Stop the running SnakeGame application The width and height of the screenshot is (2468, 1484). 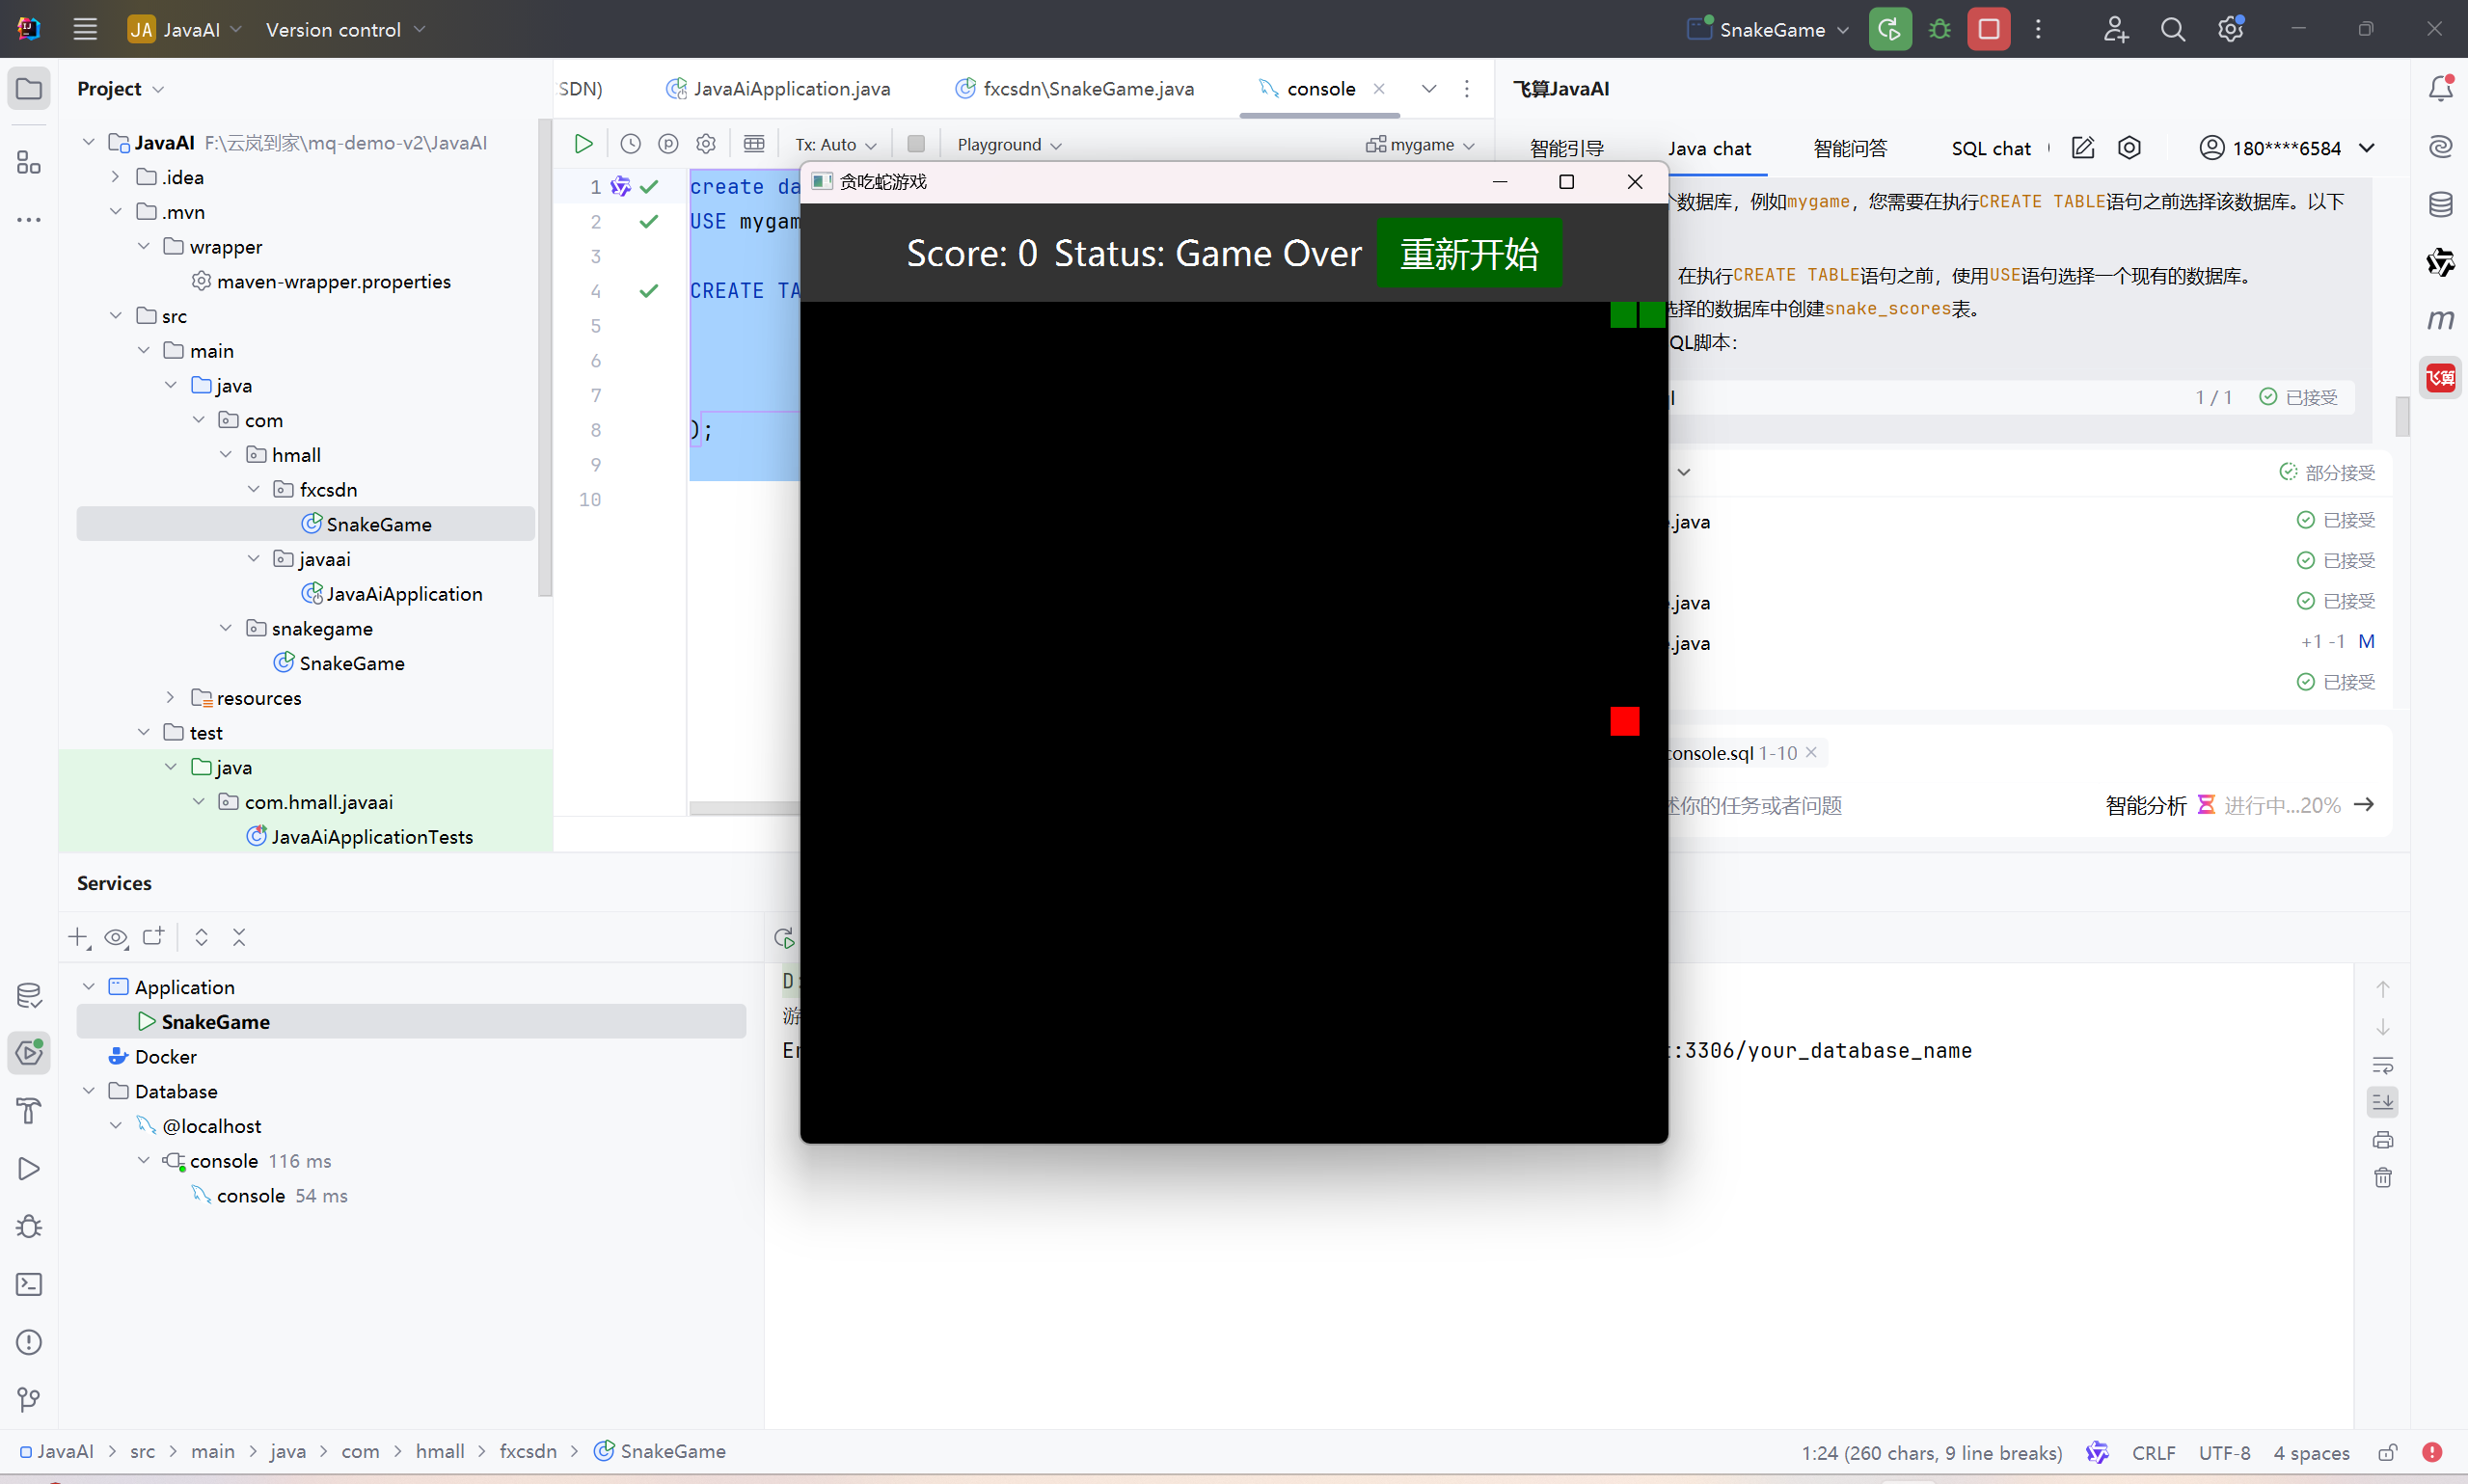coord(1988,29)
